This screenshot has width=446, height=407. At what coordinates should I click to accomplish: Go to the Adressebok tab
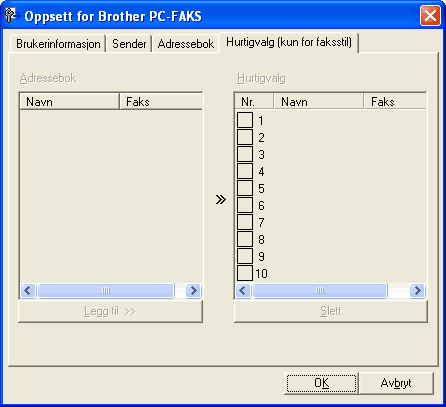coord(186,44)
